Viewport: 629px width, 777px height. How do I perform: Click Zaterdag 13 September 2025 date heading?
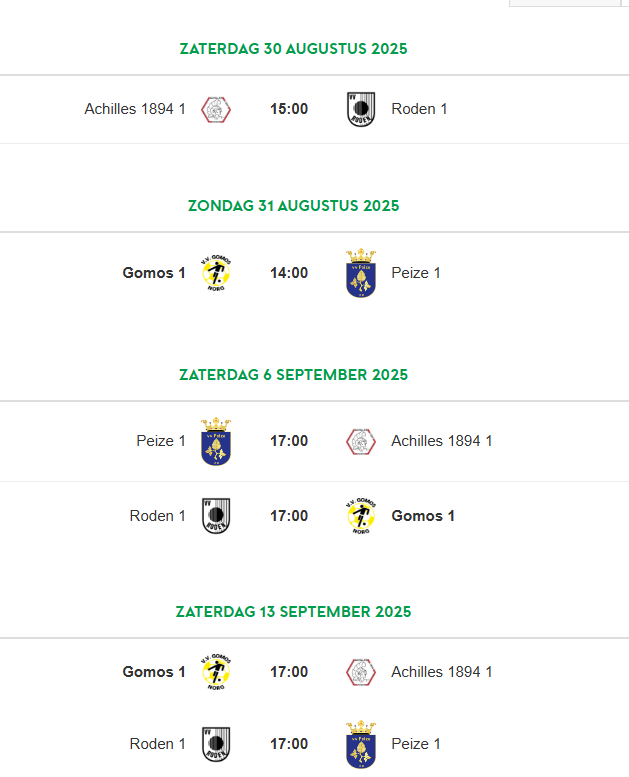pos(293,612)
